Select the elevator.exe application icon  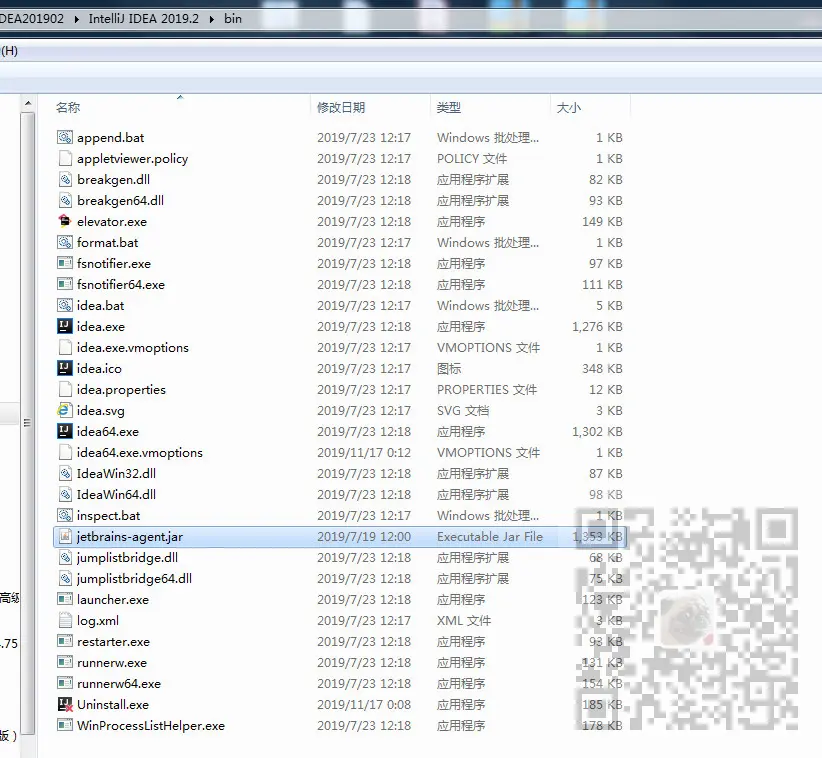coord(64,221)
